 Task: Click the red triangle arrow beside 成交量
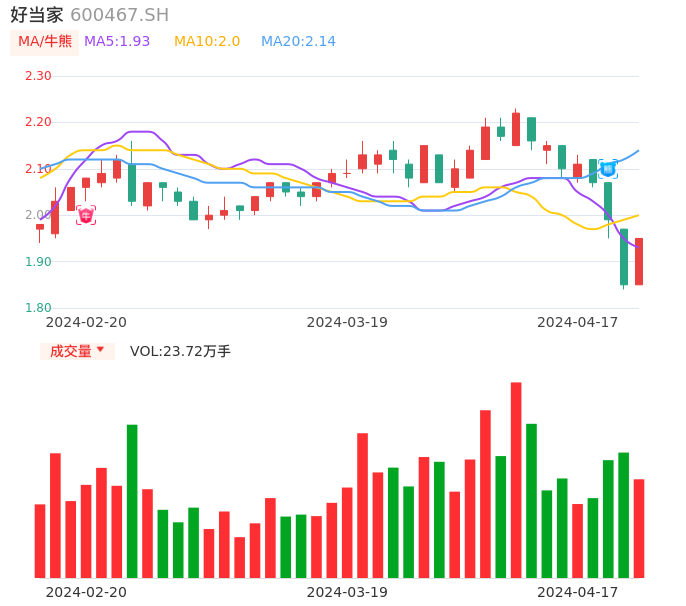100,350
